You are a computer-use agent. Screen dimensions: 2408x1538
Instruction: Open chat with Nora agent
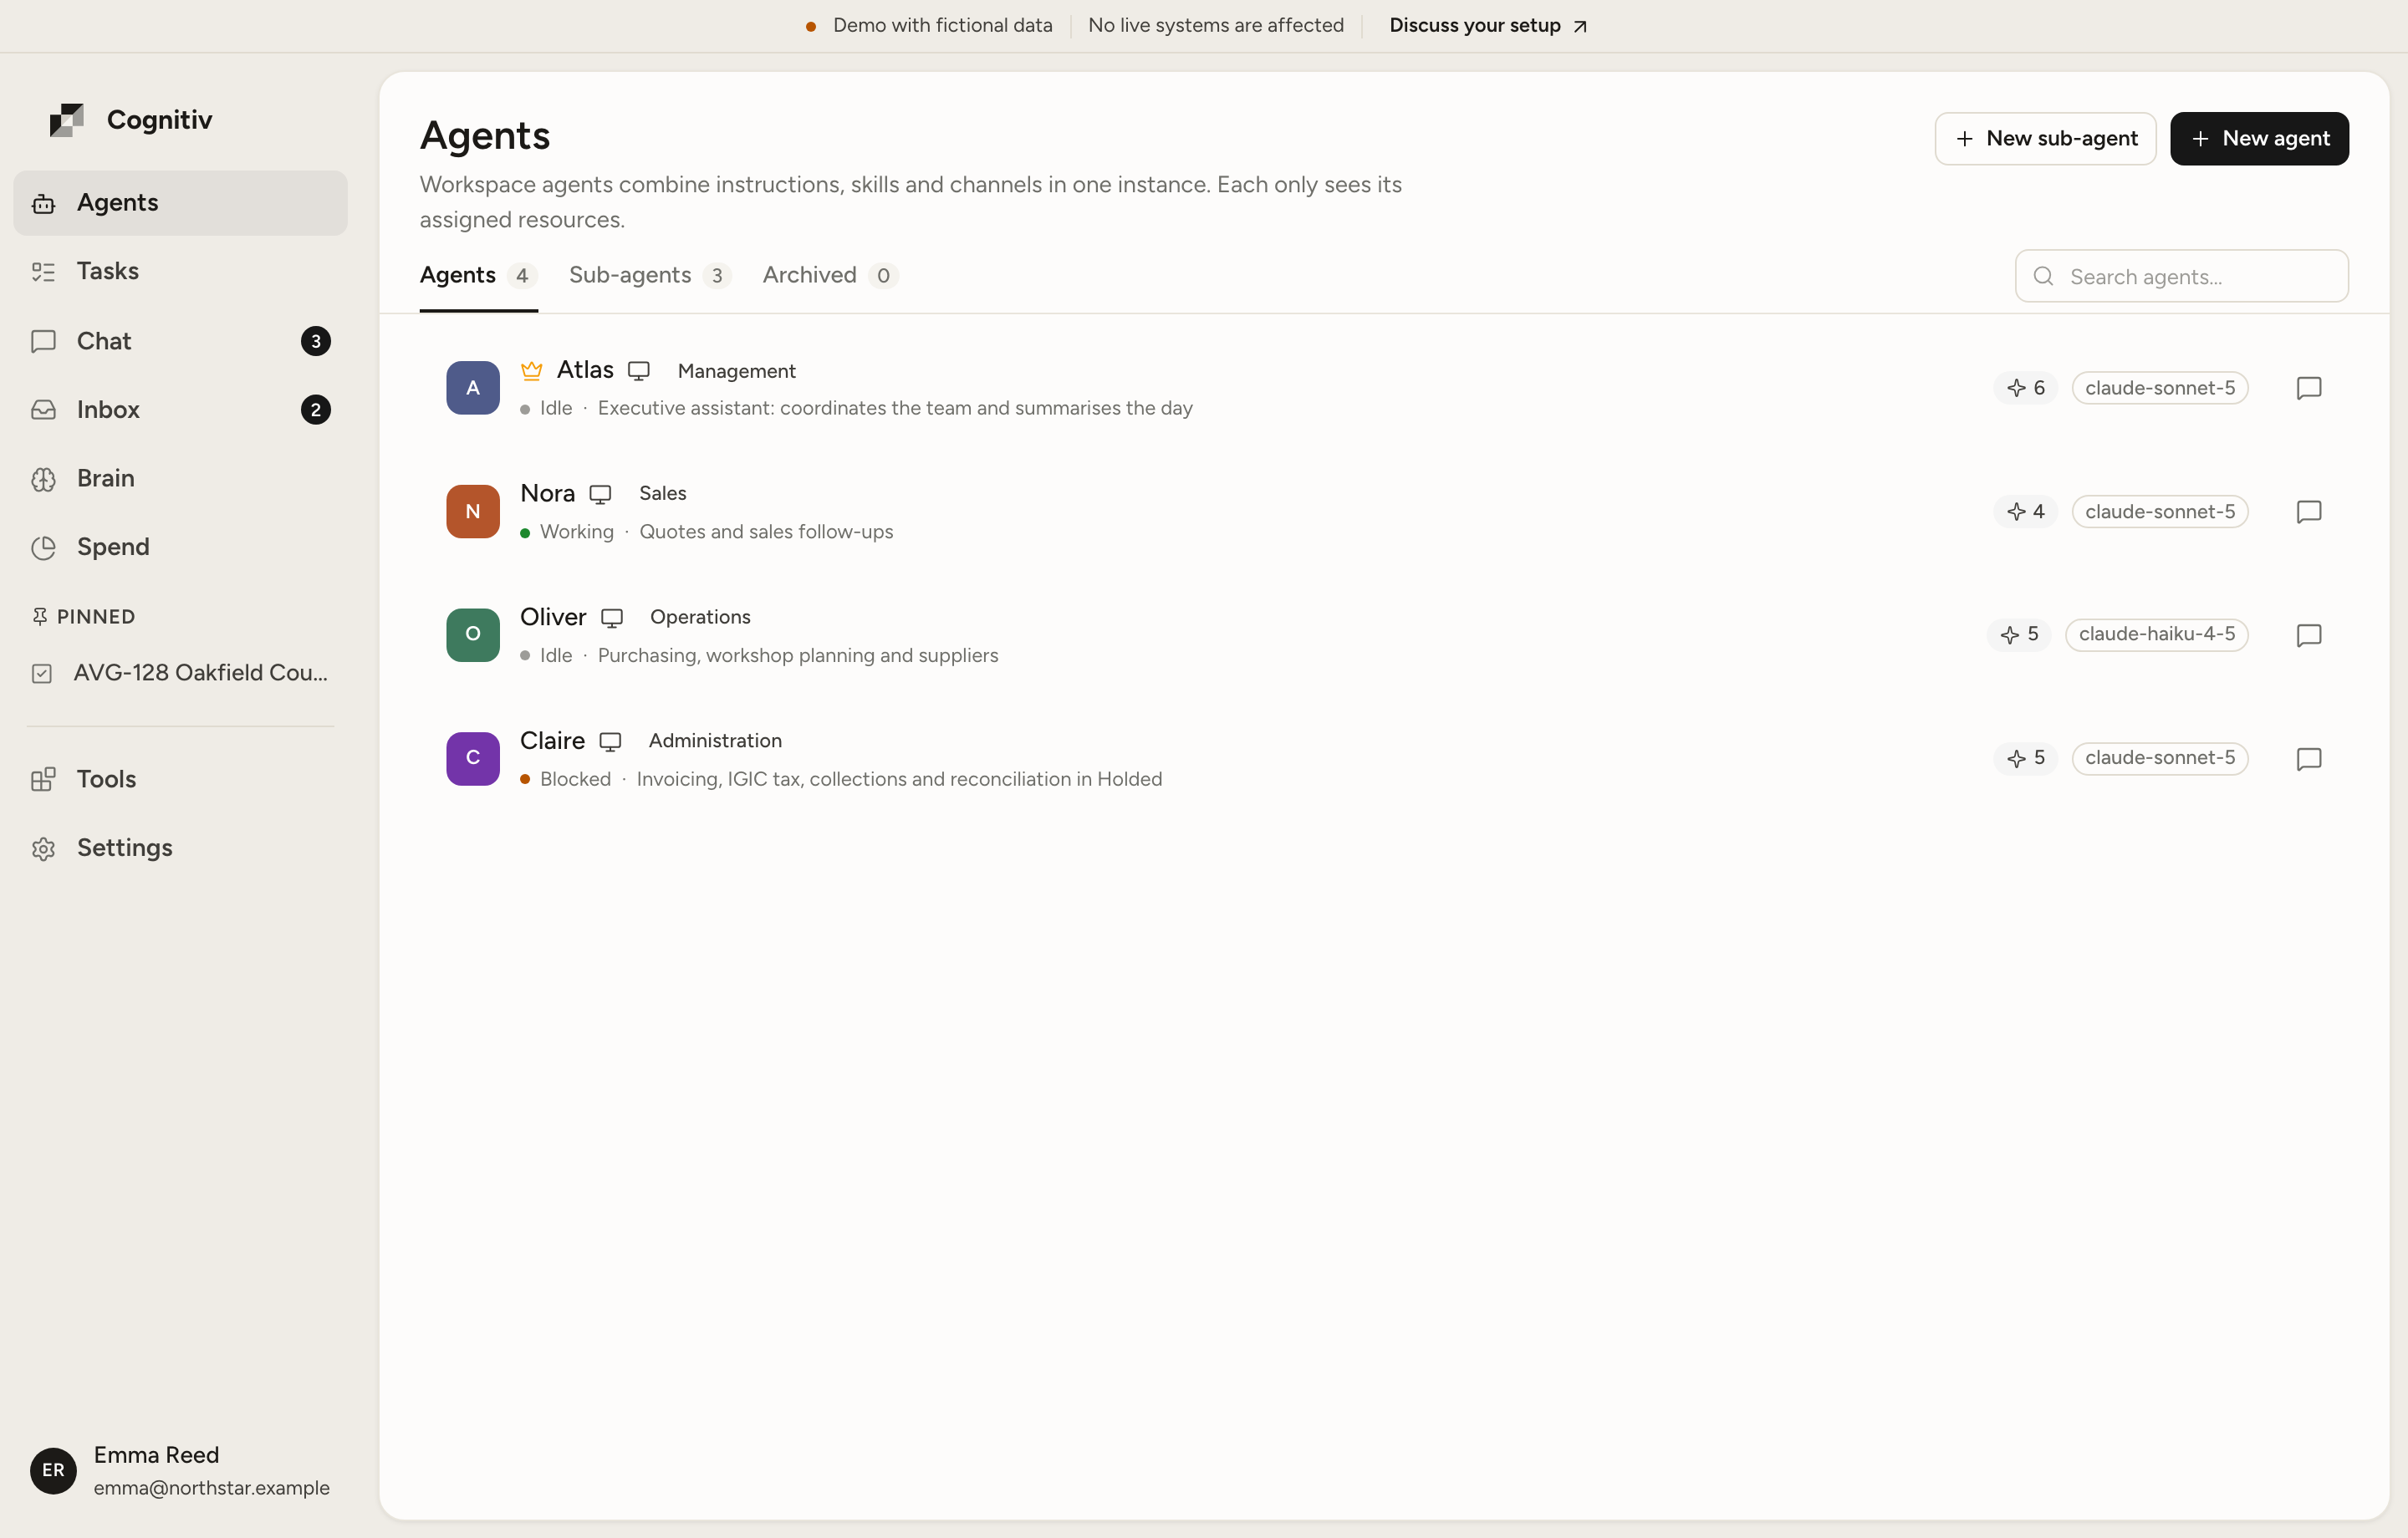(x=2308, y=512)
